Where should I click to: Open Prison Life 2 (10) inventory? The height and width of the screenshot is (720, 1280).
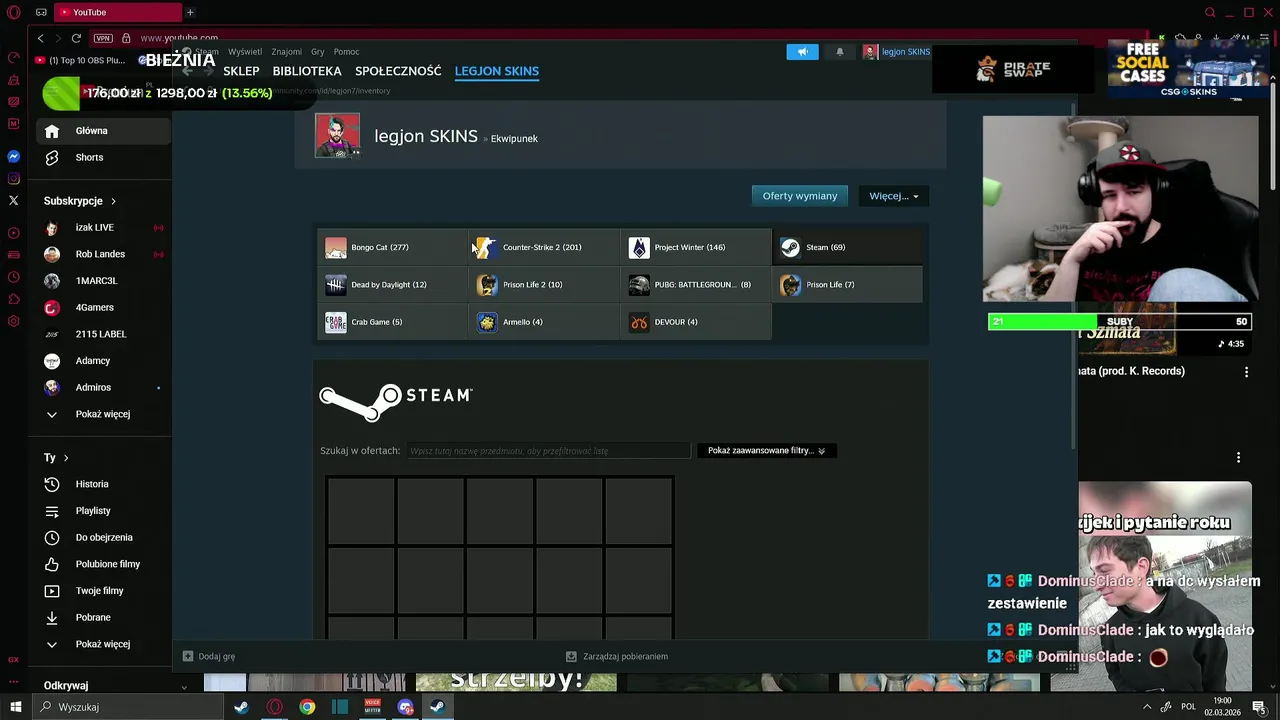coord(544,285)
